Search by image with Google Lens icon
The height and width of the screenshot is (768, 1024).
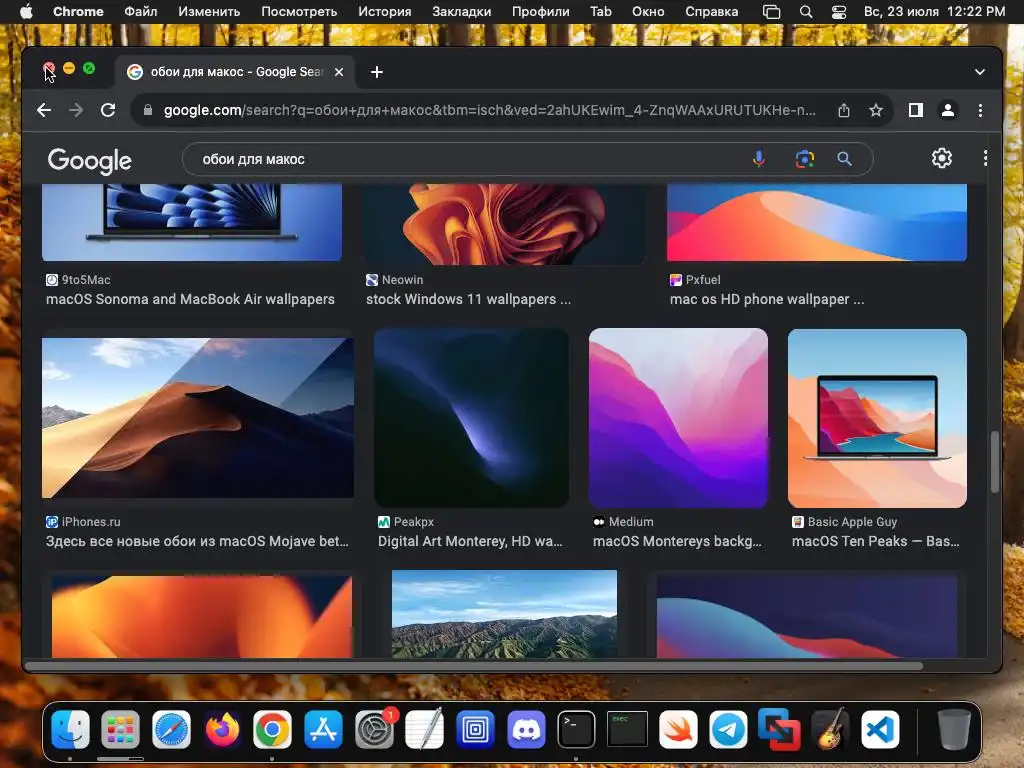[x=805, y=159]
